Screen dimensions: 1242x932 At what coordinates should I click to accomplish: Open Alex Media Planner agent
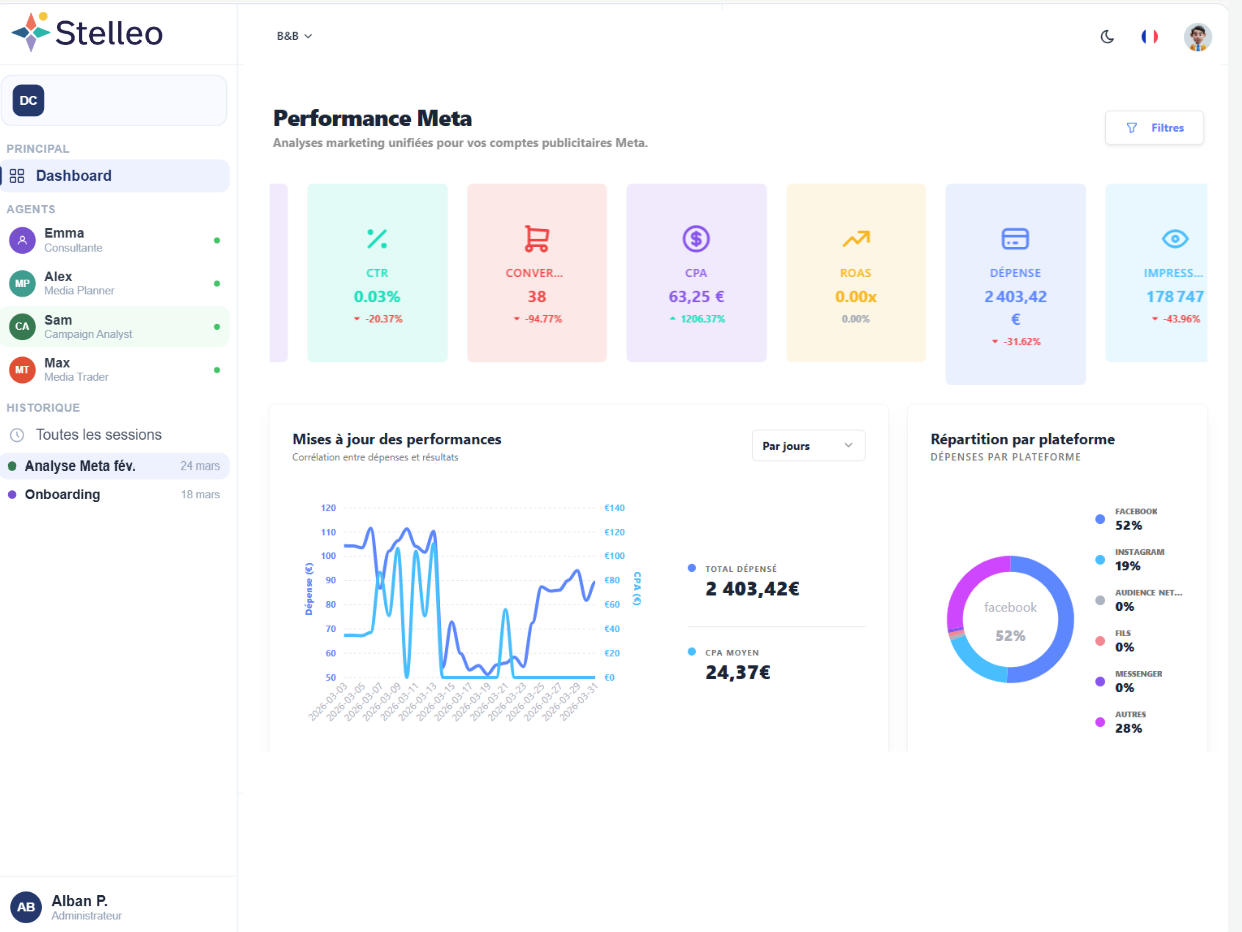[116, 283]
